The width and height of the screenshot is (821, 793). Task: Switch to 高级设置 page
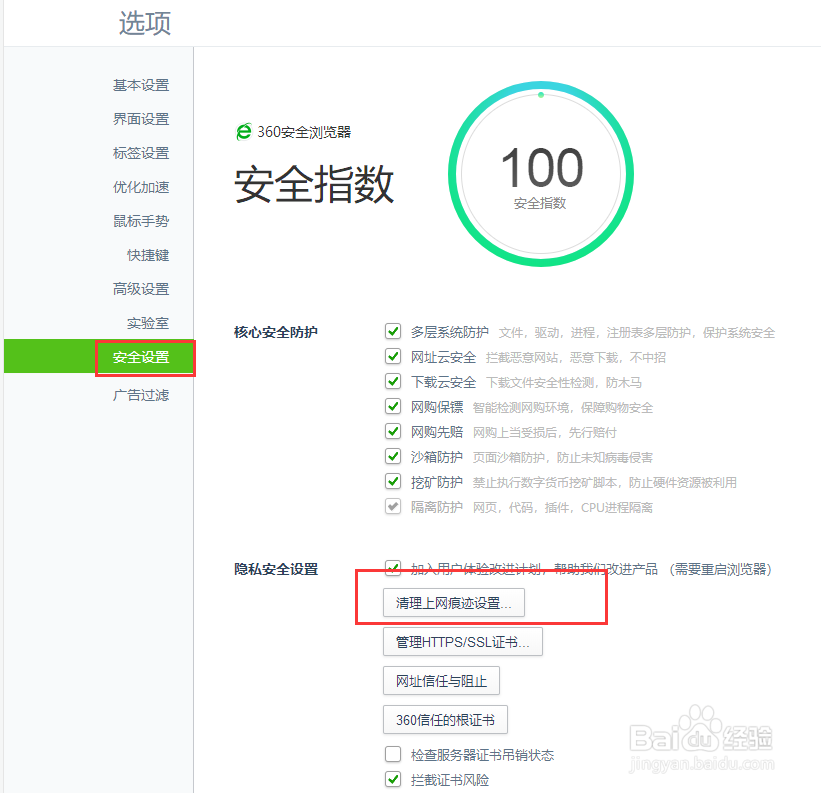click(141, 289)
